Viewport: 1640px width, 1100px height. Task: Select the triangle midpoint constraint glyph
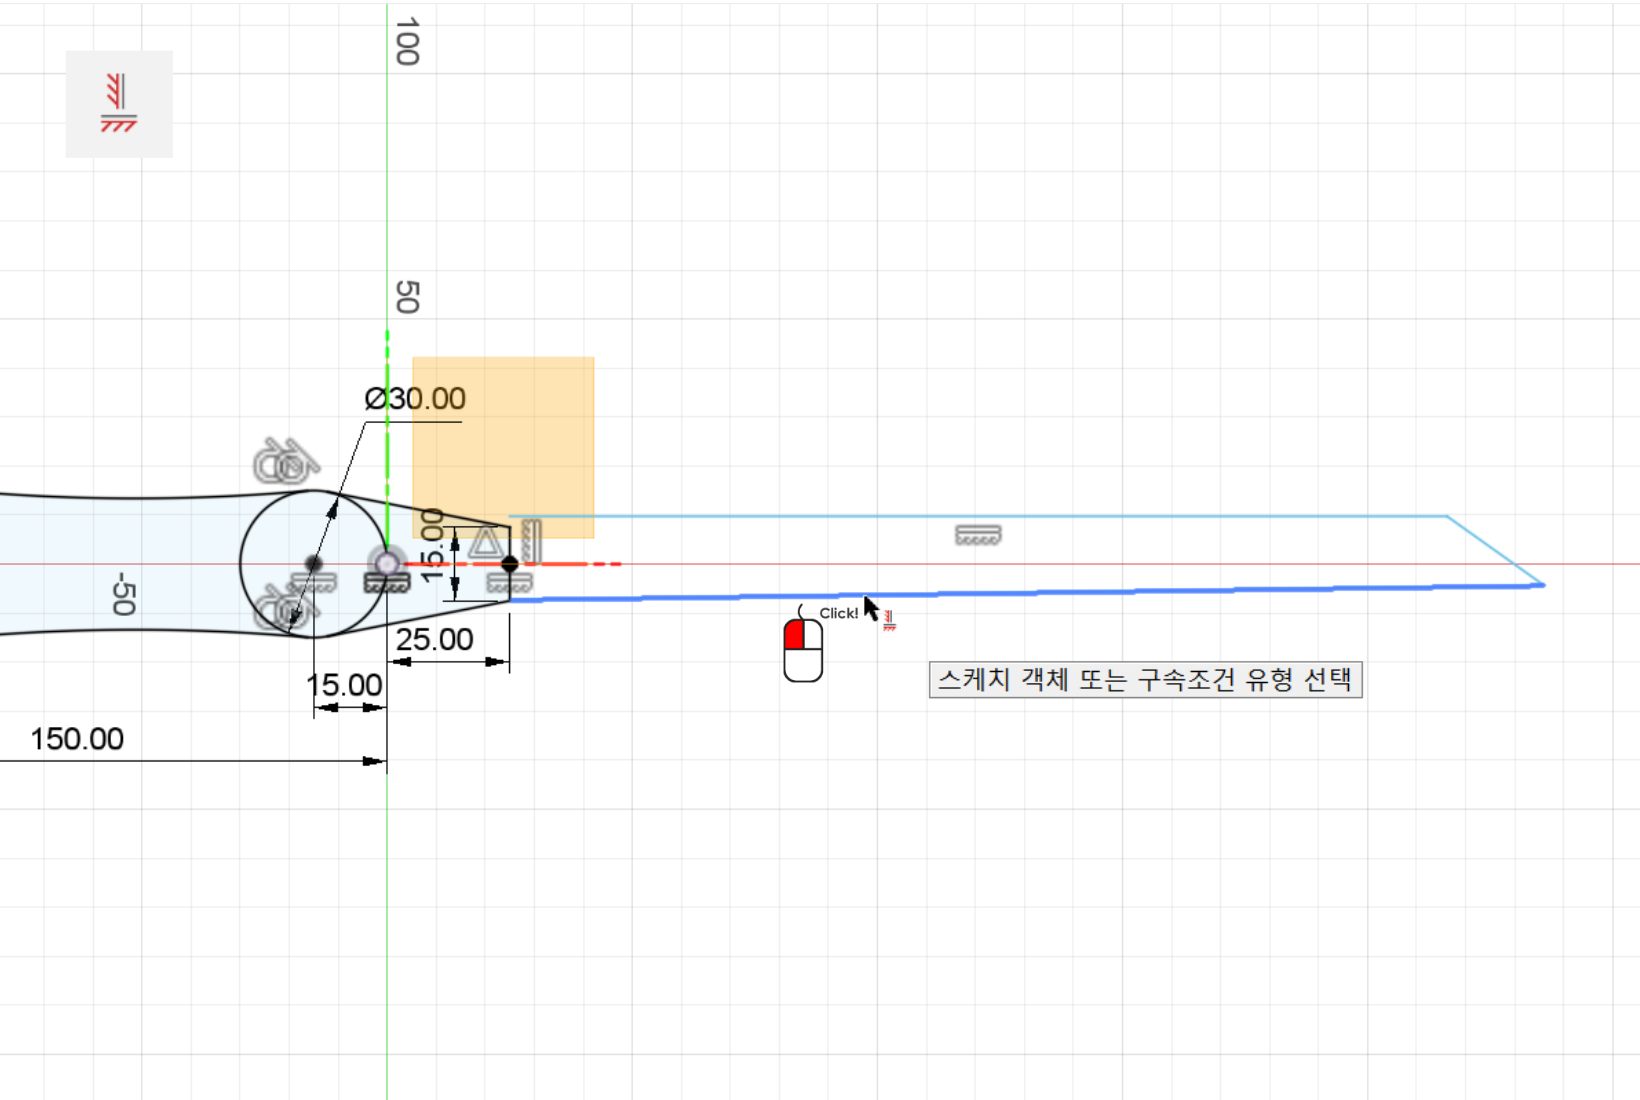tap(486, 543)
